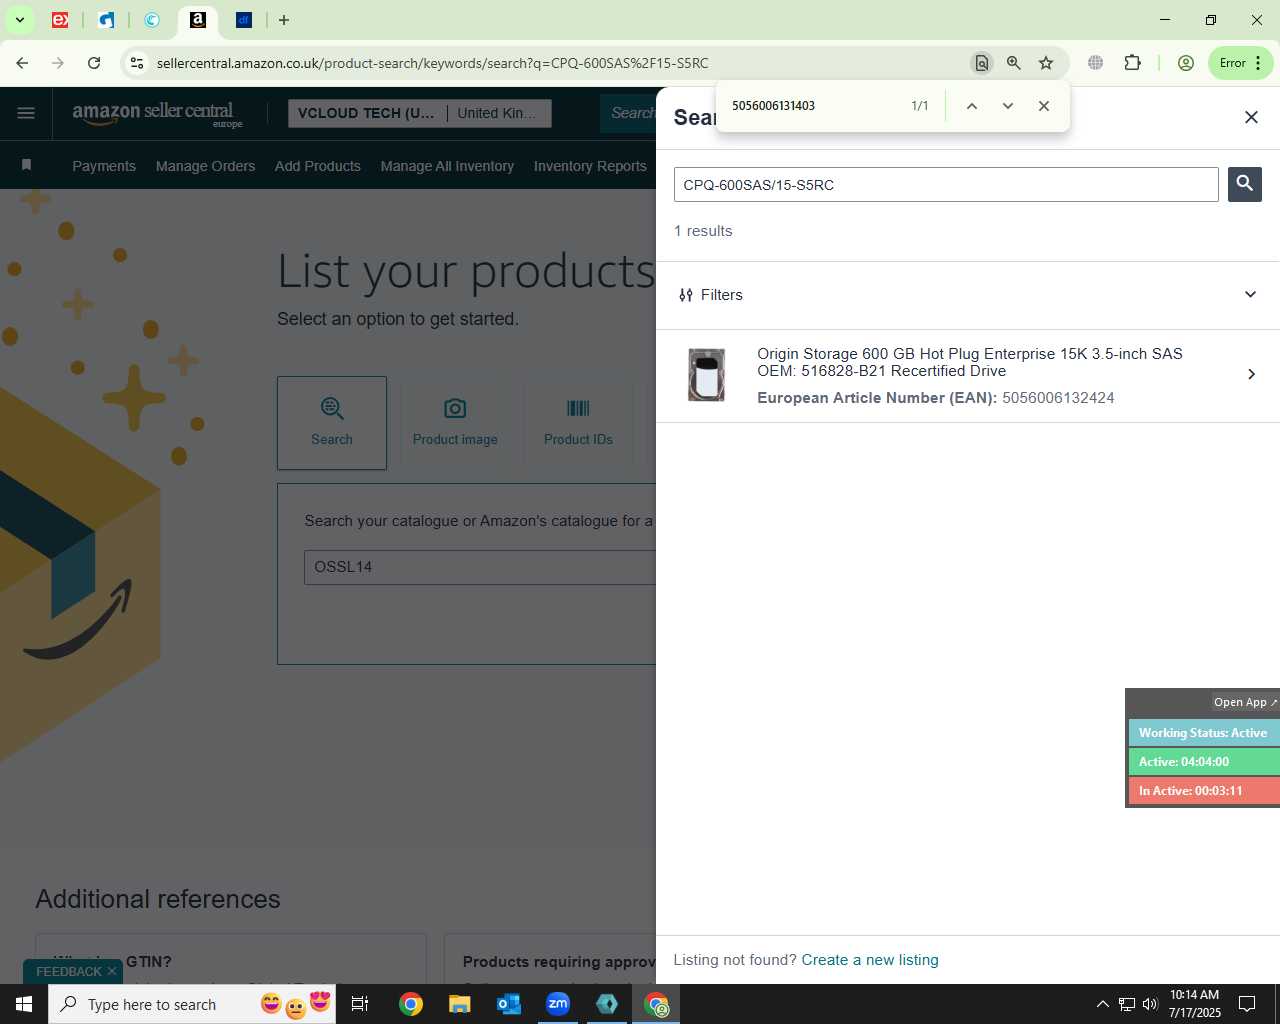Bookmark this page with the star icon

(x=1046, y=63)
